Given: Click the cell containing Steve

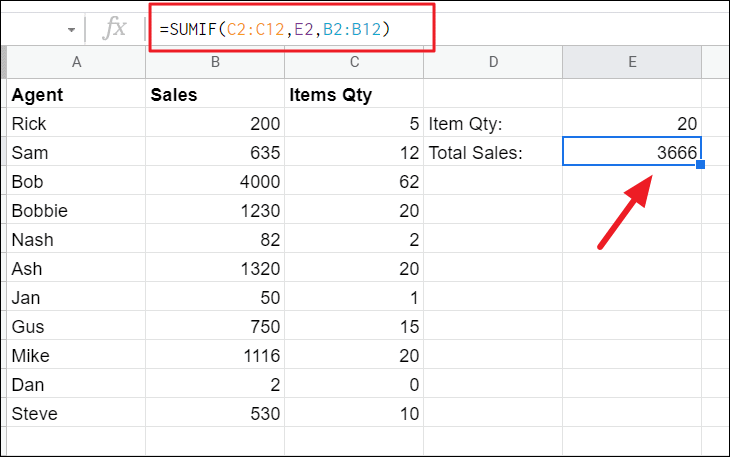Looking at the screenshot, I should [x=76, y=413].
